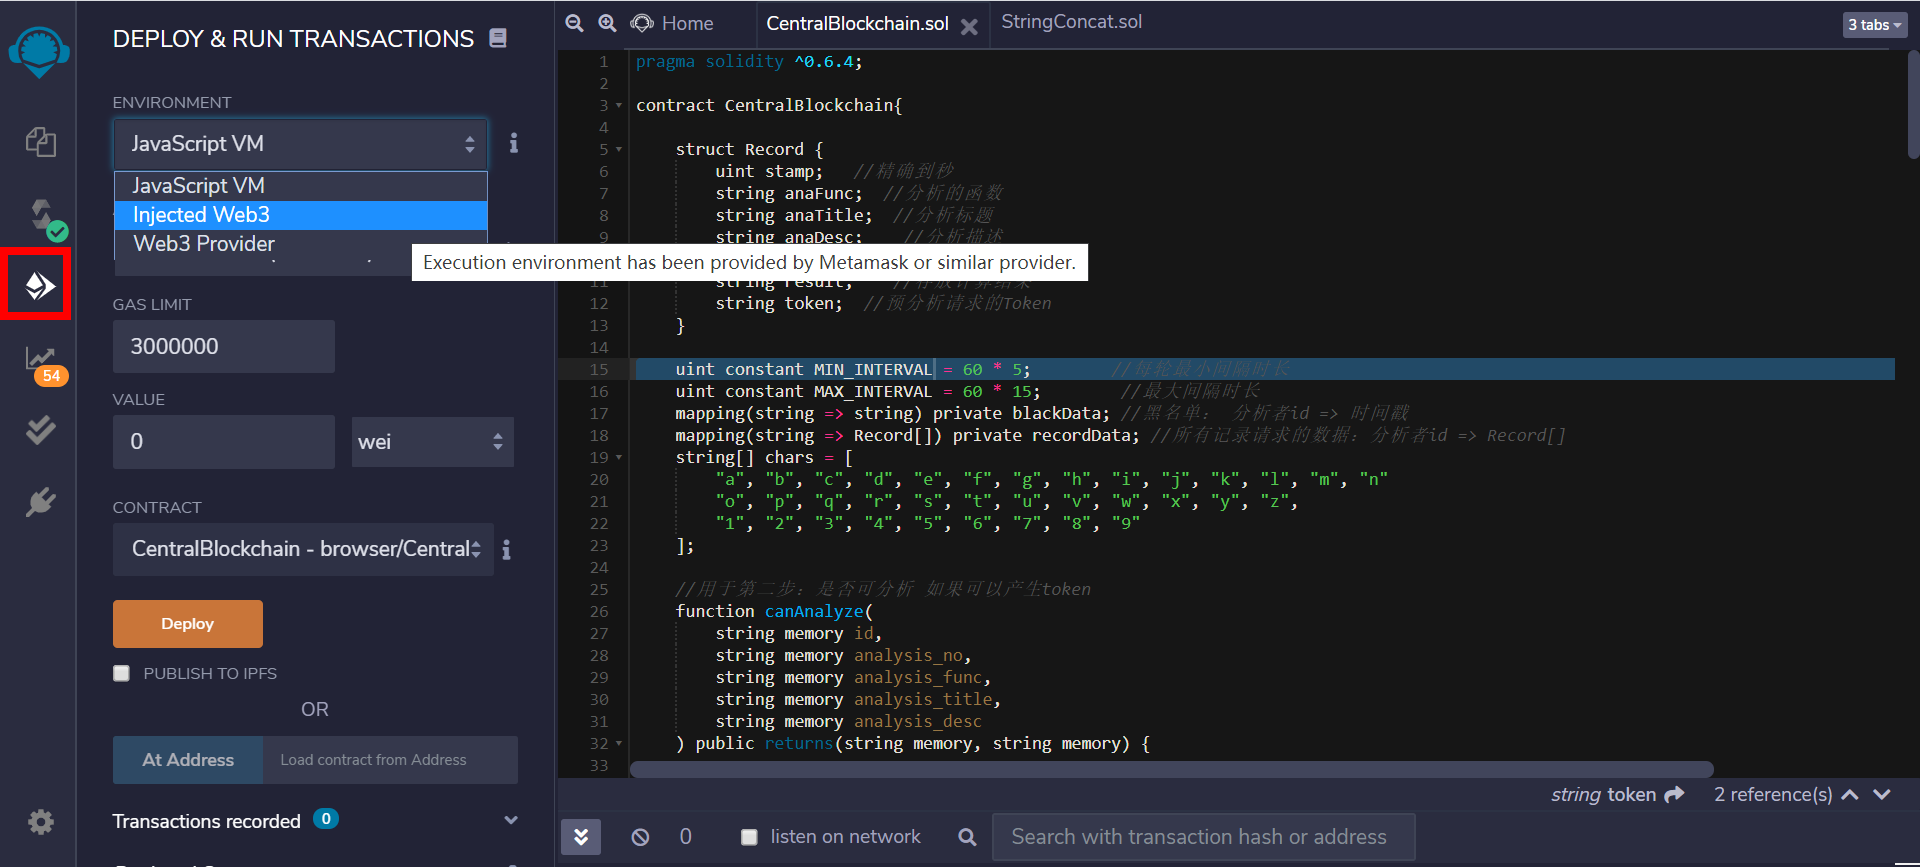Click line number 15 in gutter
The image size is (1920, 867).
pos(599,370)
